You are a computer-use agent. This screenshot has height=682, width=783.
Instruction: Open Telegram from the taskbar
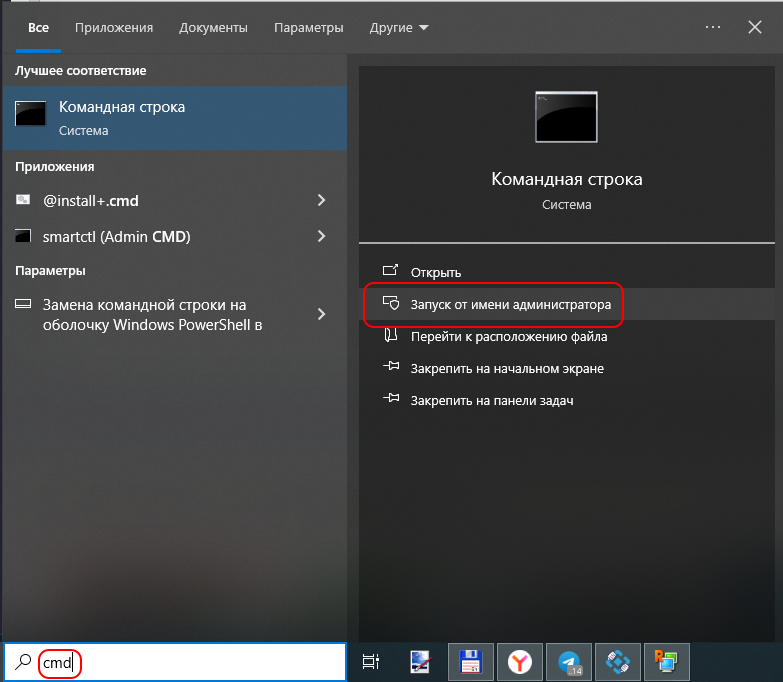(x=569, y=662)
